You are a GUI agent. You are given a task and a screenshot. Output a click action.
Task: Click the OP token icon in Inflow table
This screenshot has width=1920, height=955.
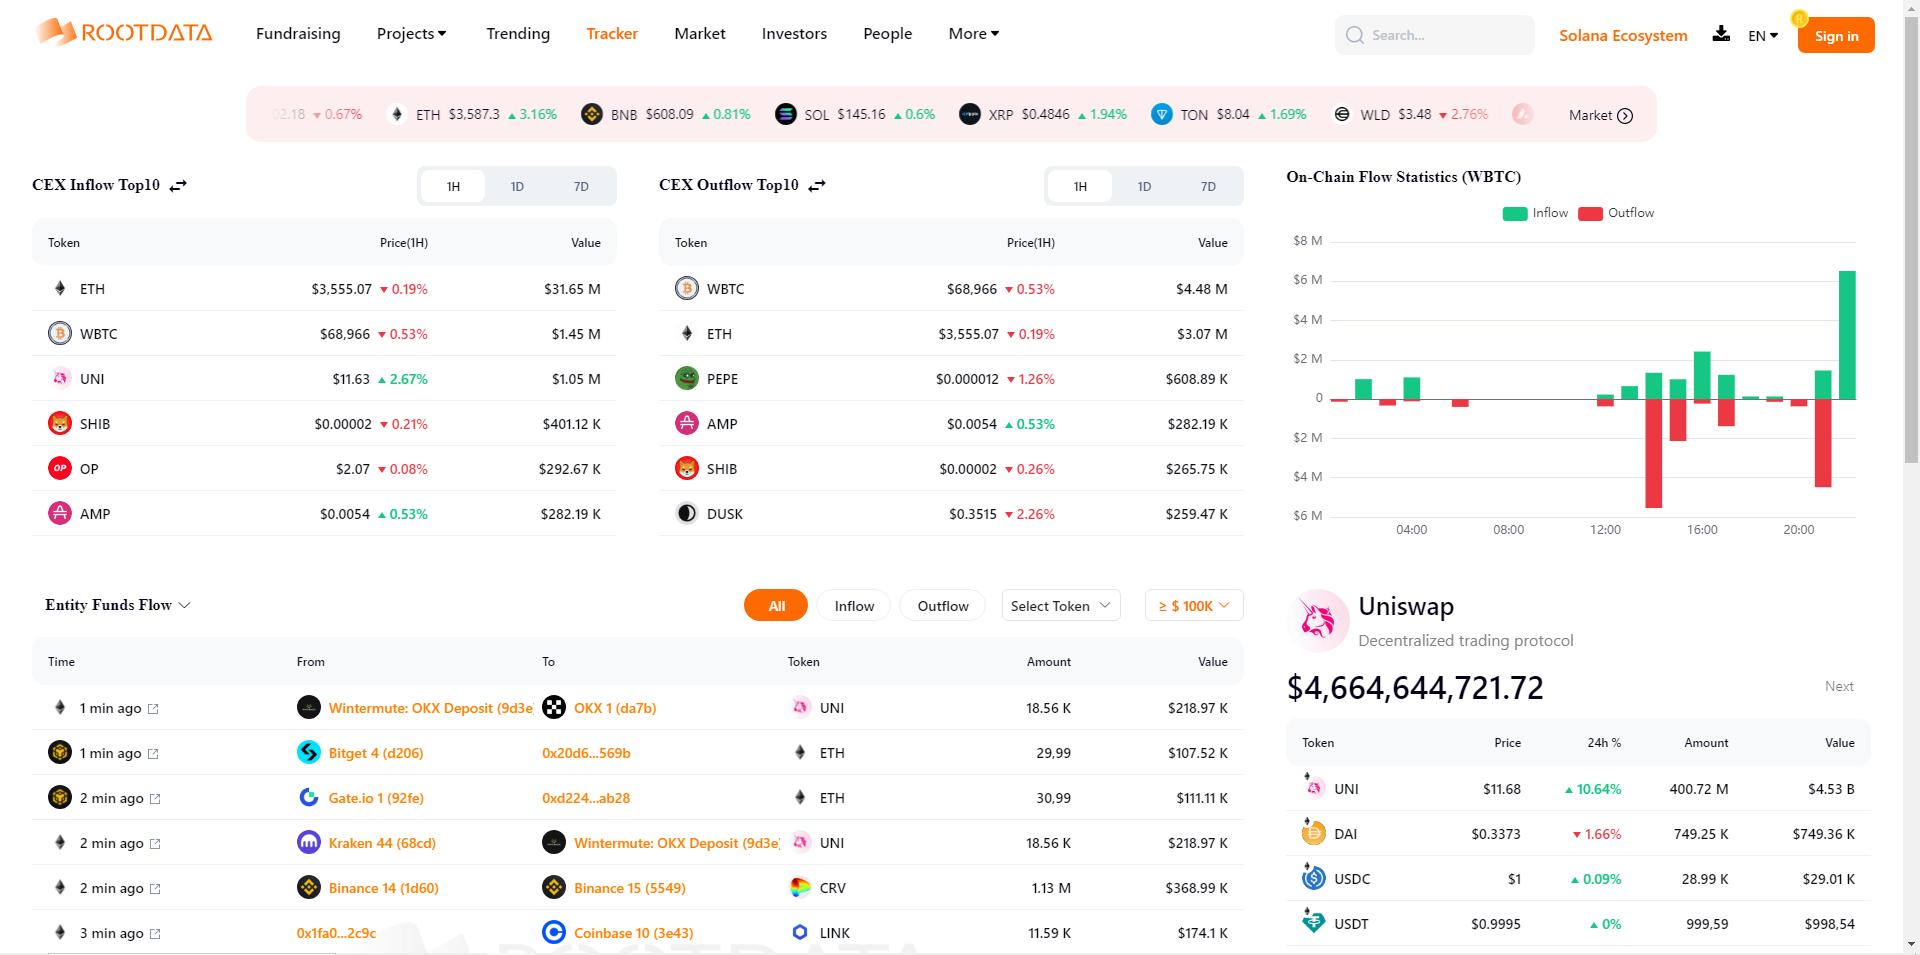tap(60, 468)
